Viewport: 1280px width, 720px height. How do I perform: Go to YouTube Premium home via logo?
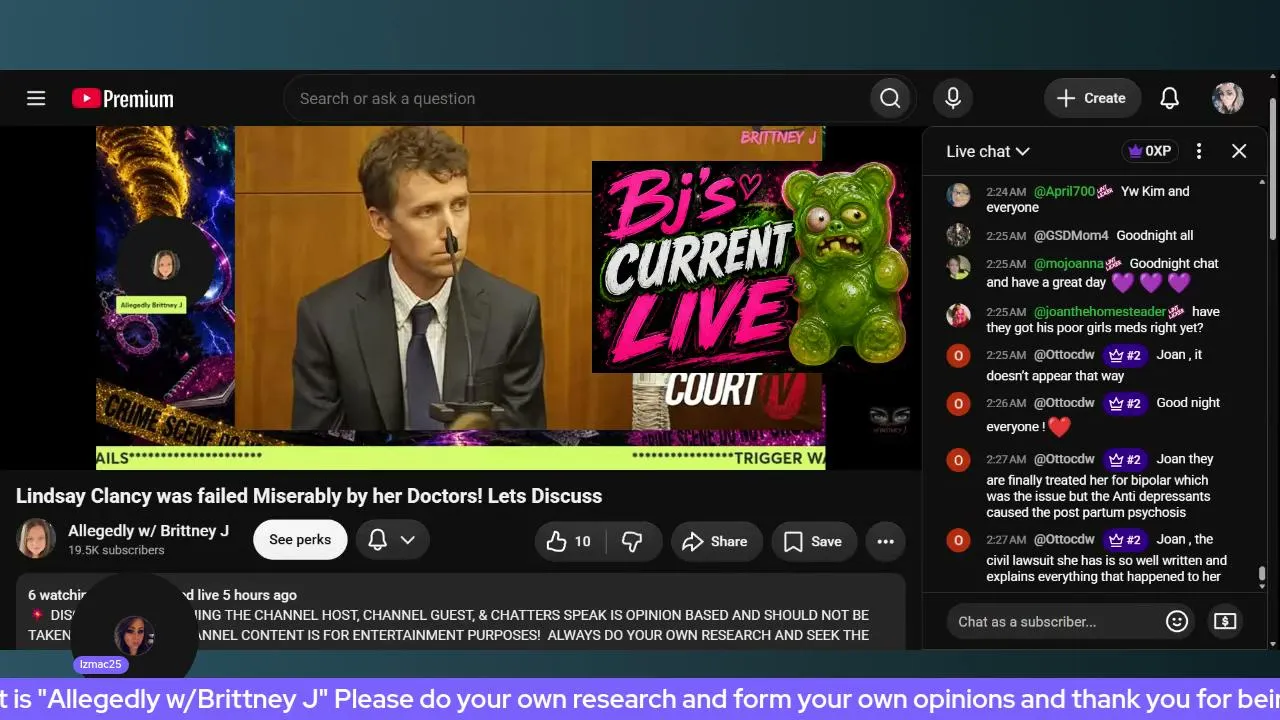point(123,98)
